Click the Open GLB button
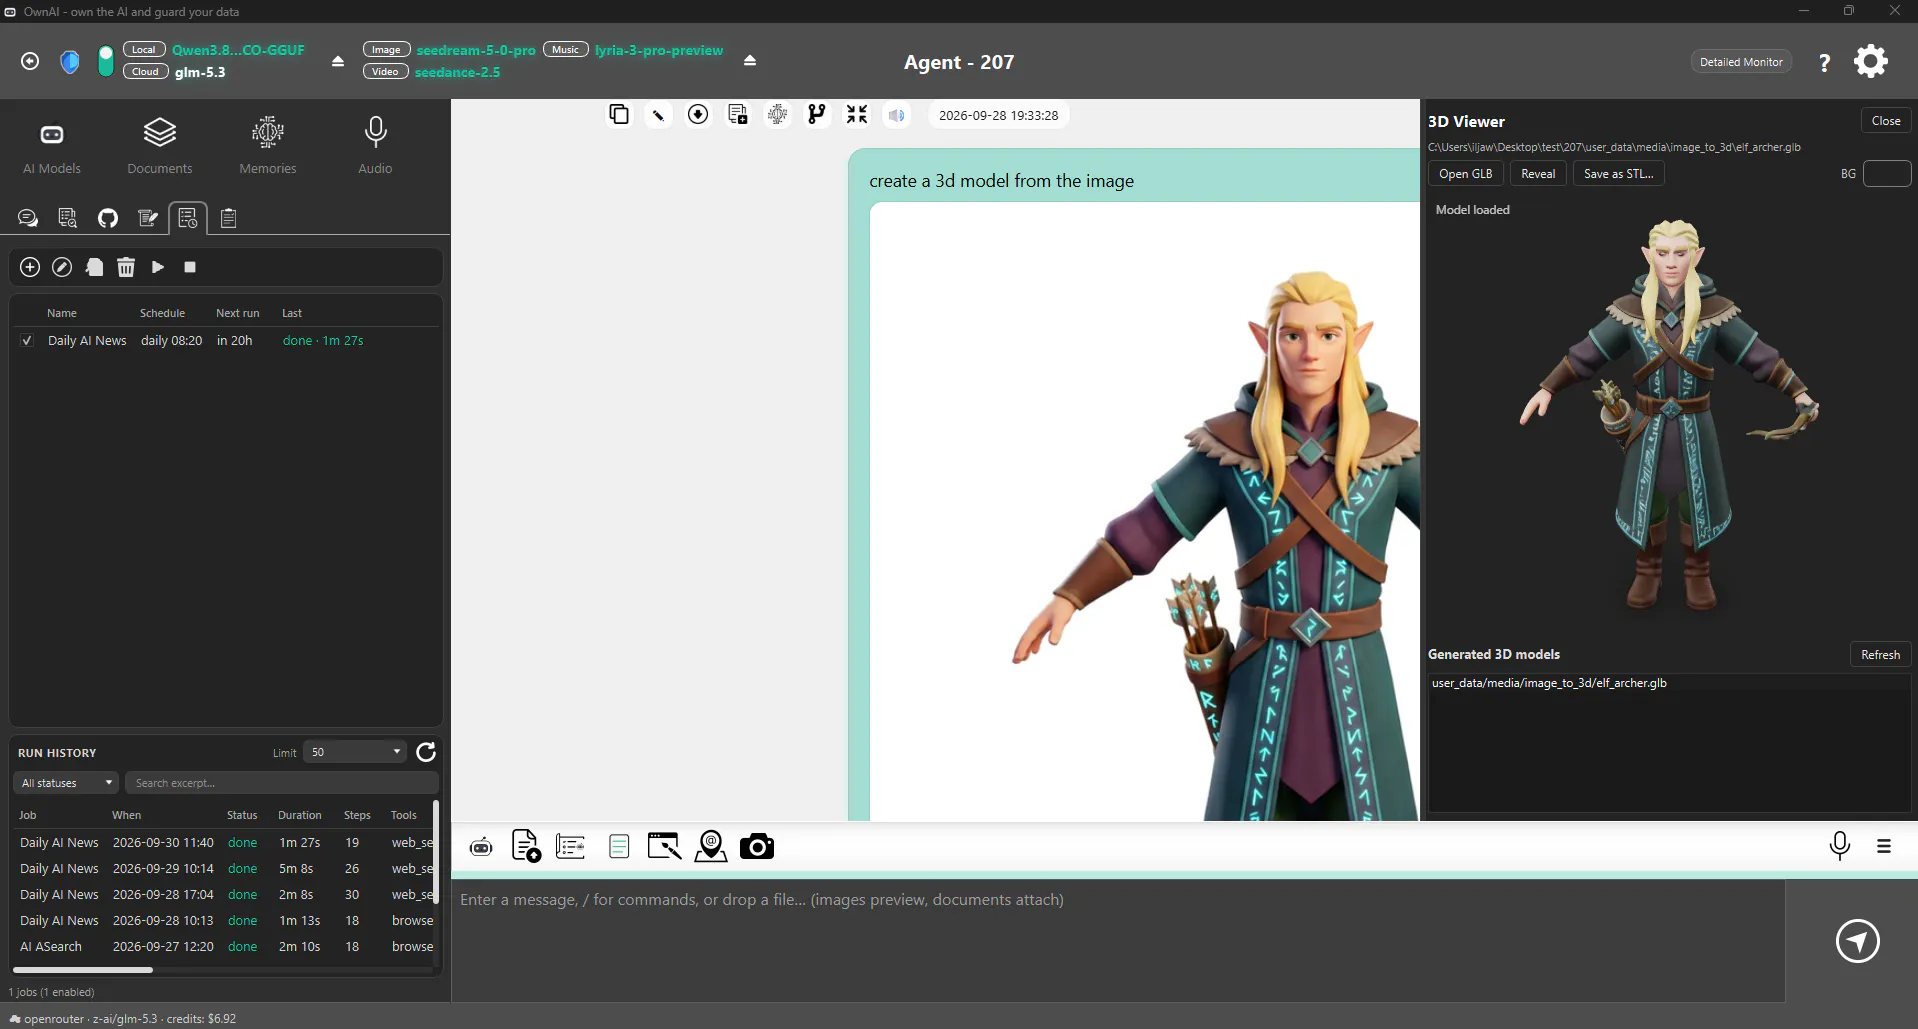 [1465, 174]
